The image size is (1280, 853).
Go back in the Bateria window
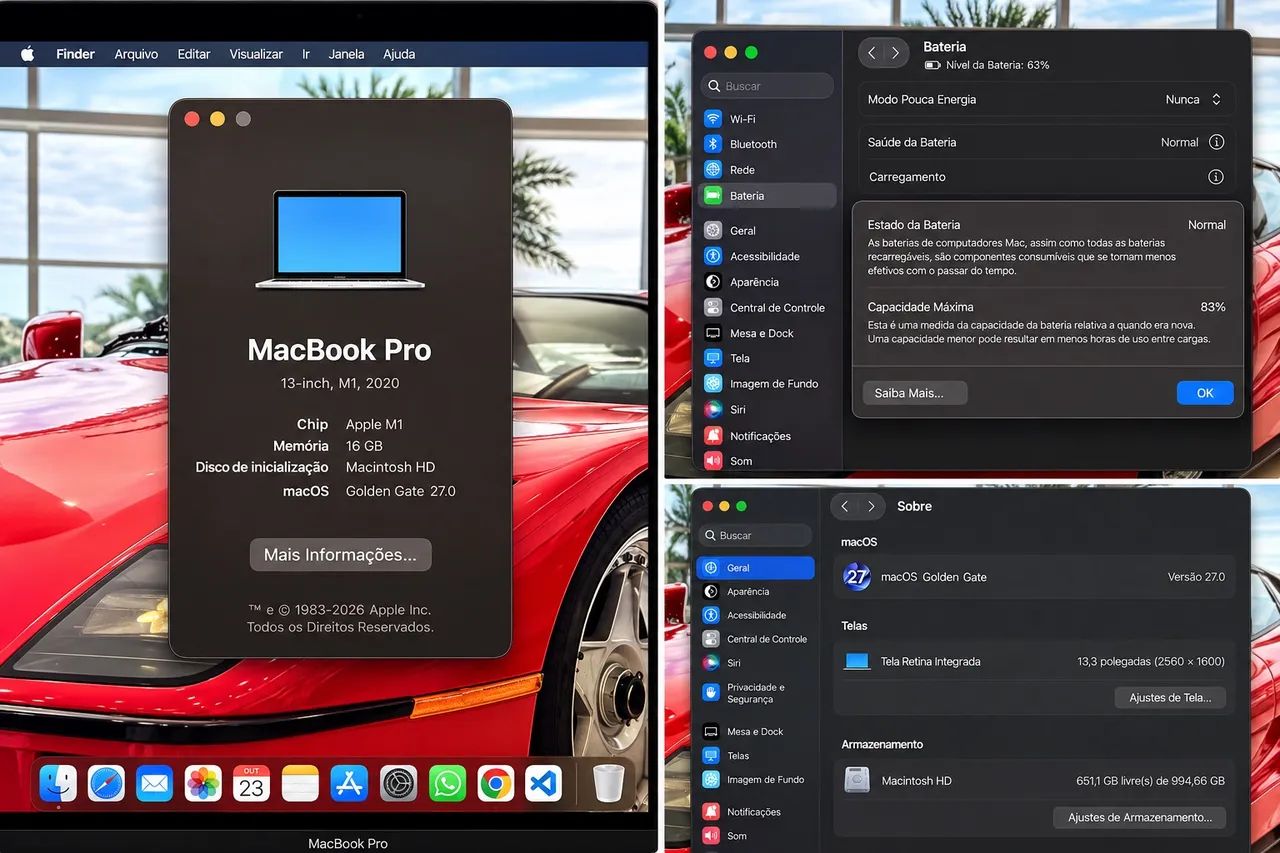click(x=872, y=53)
